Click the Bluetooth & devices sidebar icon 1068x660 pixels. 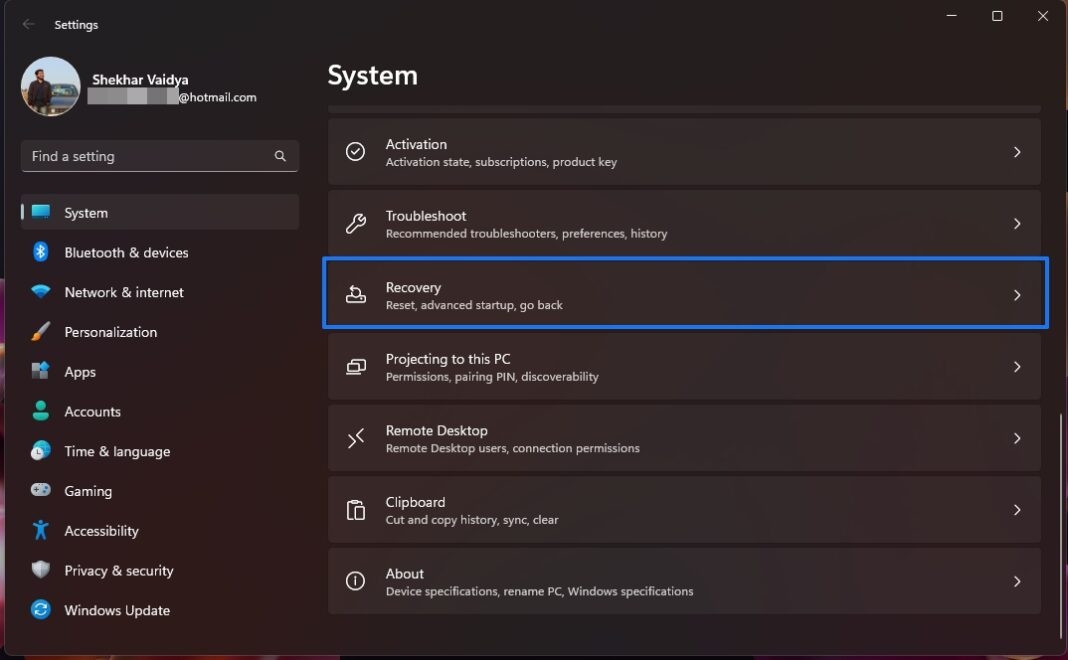point(41,252)
